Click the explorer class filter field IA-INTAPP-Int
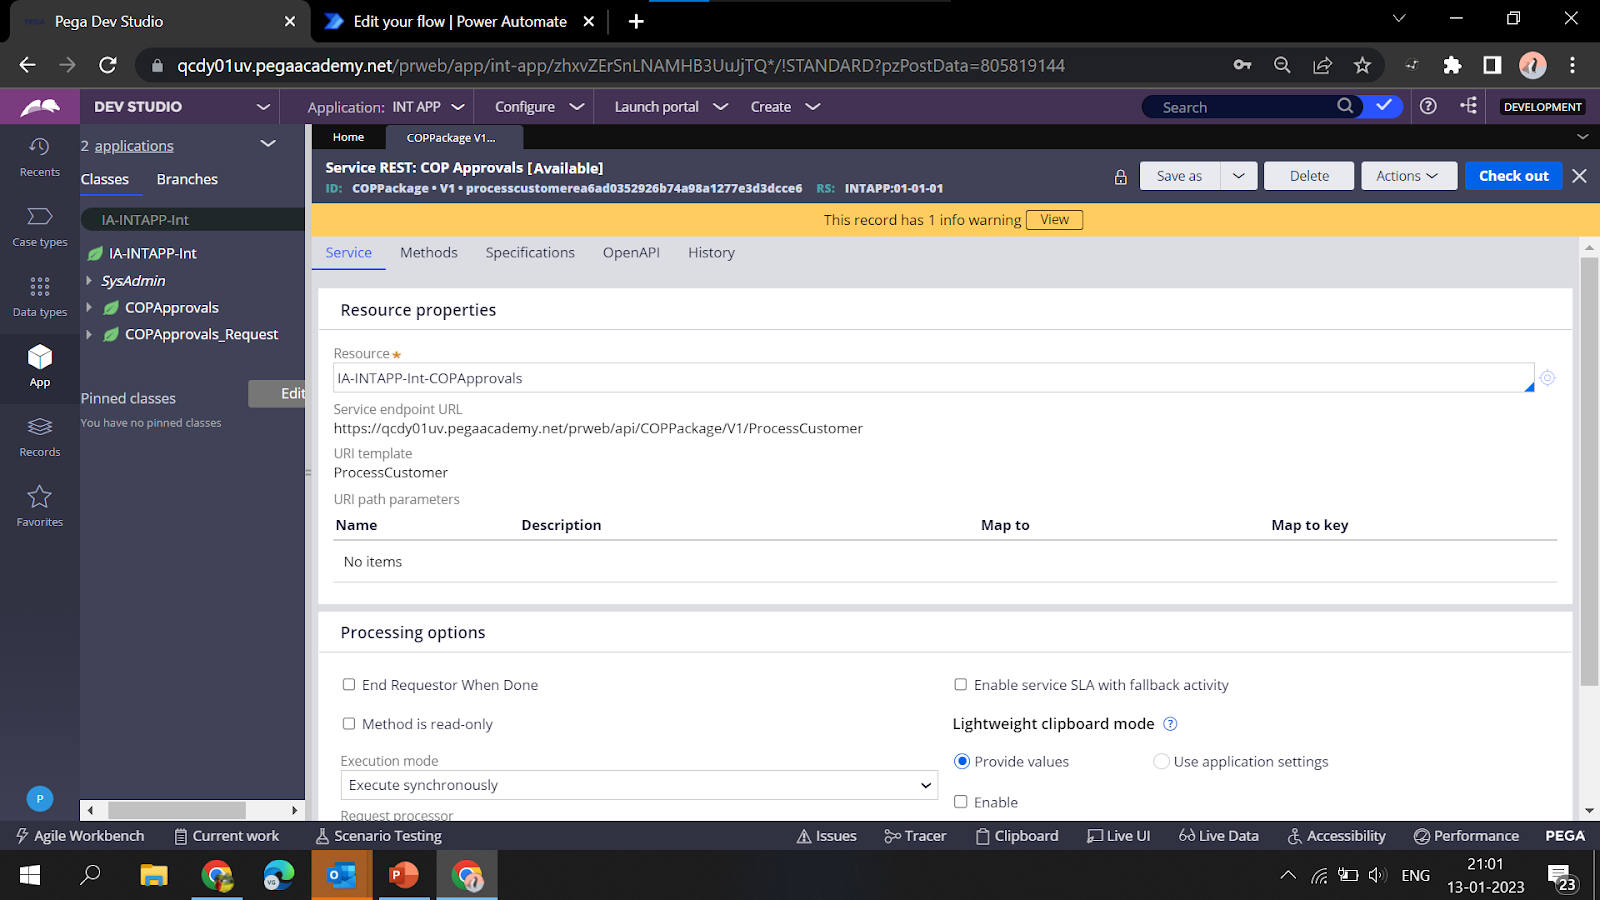 click(x=192, y=220)
